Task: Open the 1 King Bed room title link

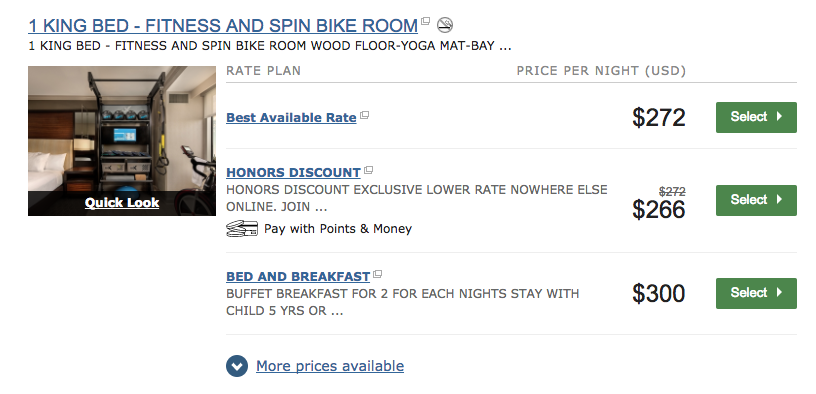Action: click(223, 25)
